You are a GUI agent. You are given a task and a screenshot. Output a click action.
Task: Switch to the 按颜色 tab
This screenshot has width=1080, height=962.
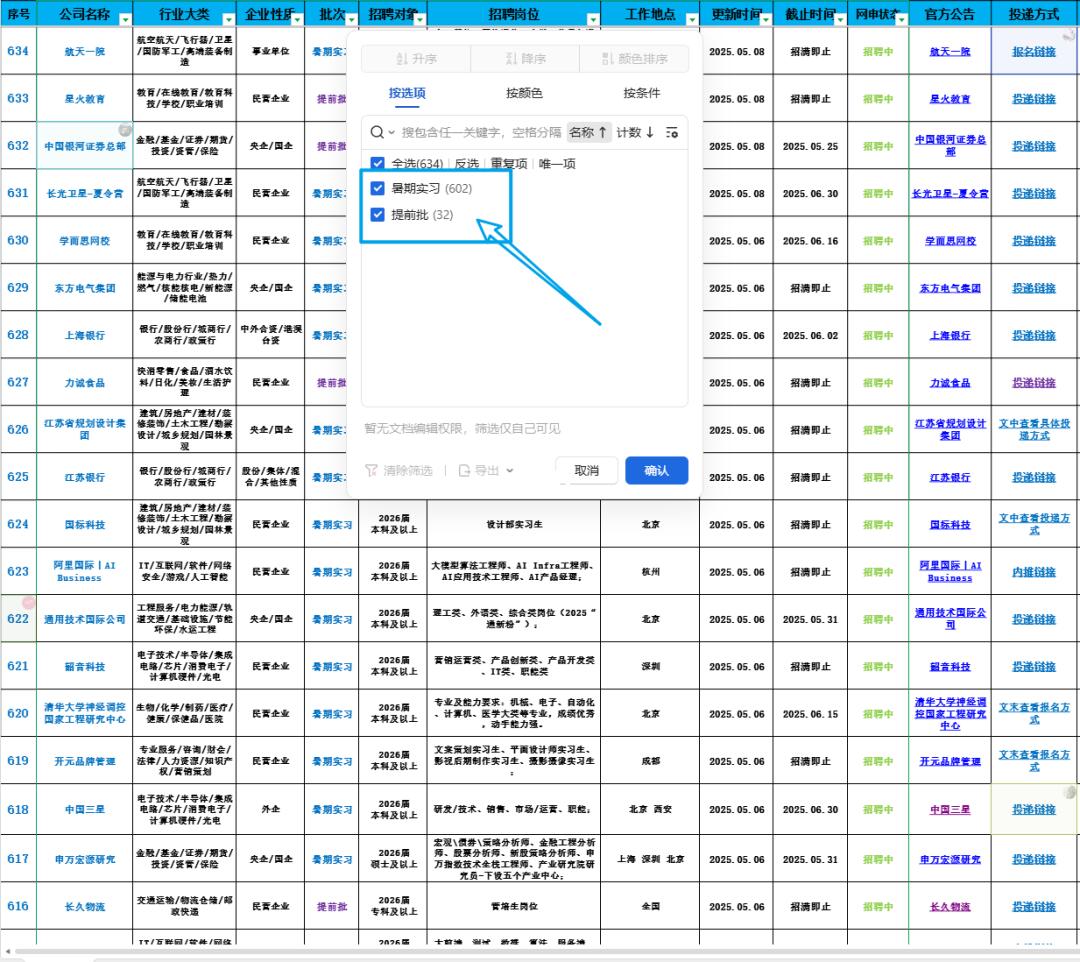coord(524,93)
